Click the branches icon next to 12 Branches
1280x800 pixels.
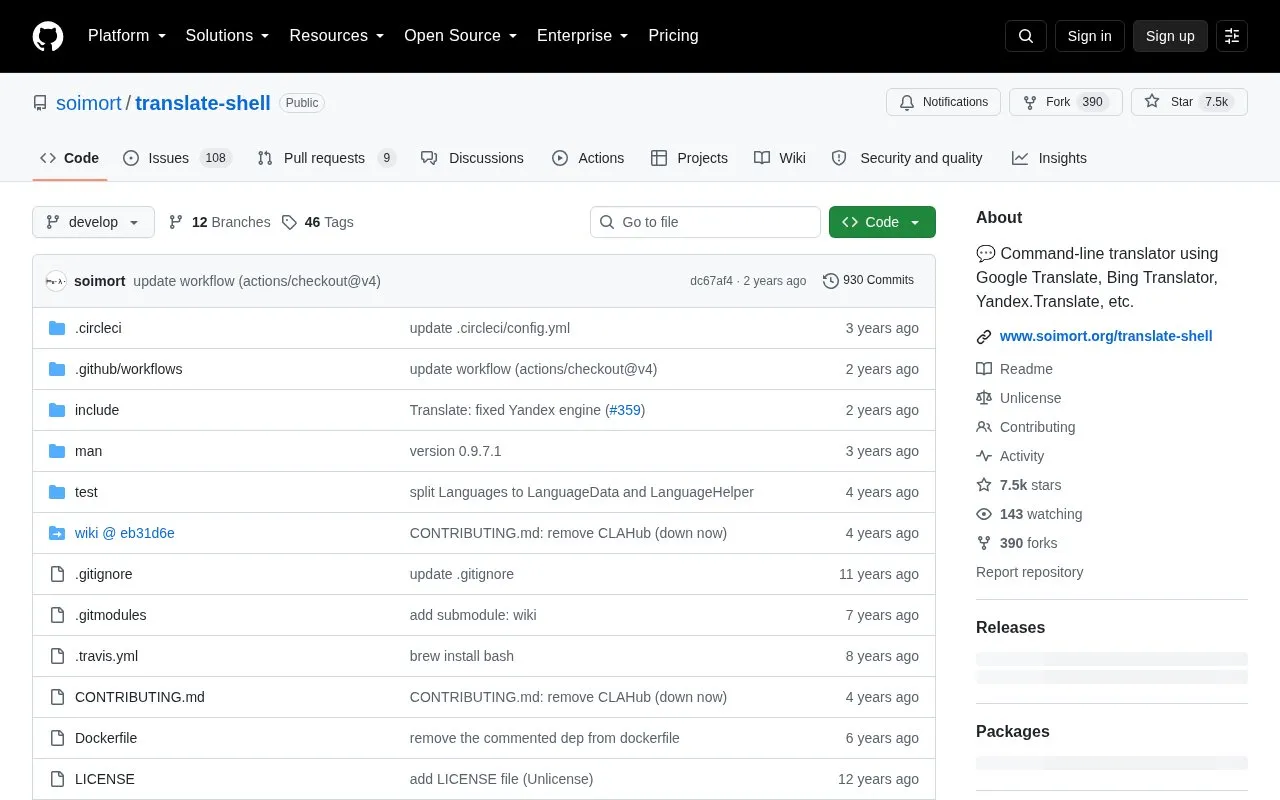click(x=176, y=222)
